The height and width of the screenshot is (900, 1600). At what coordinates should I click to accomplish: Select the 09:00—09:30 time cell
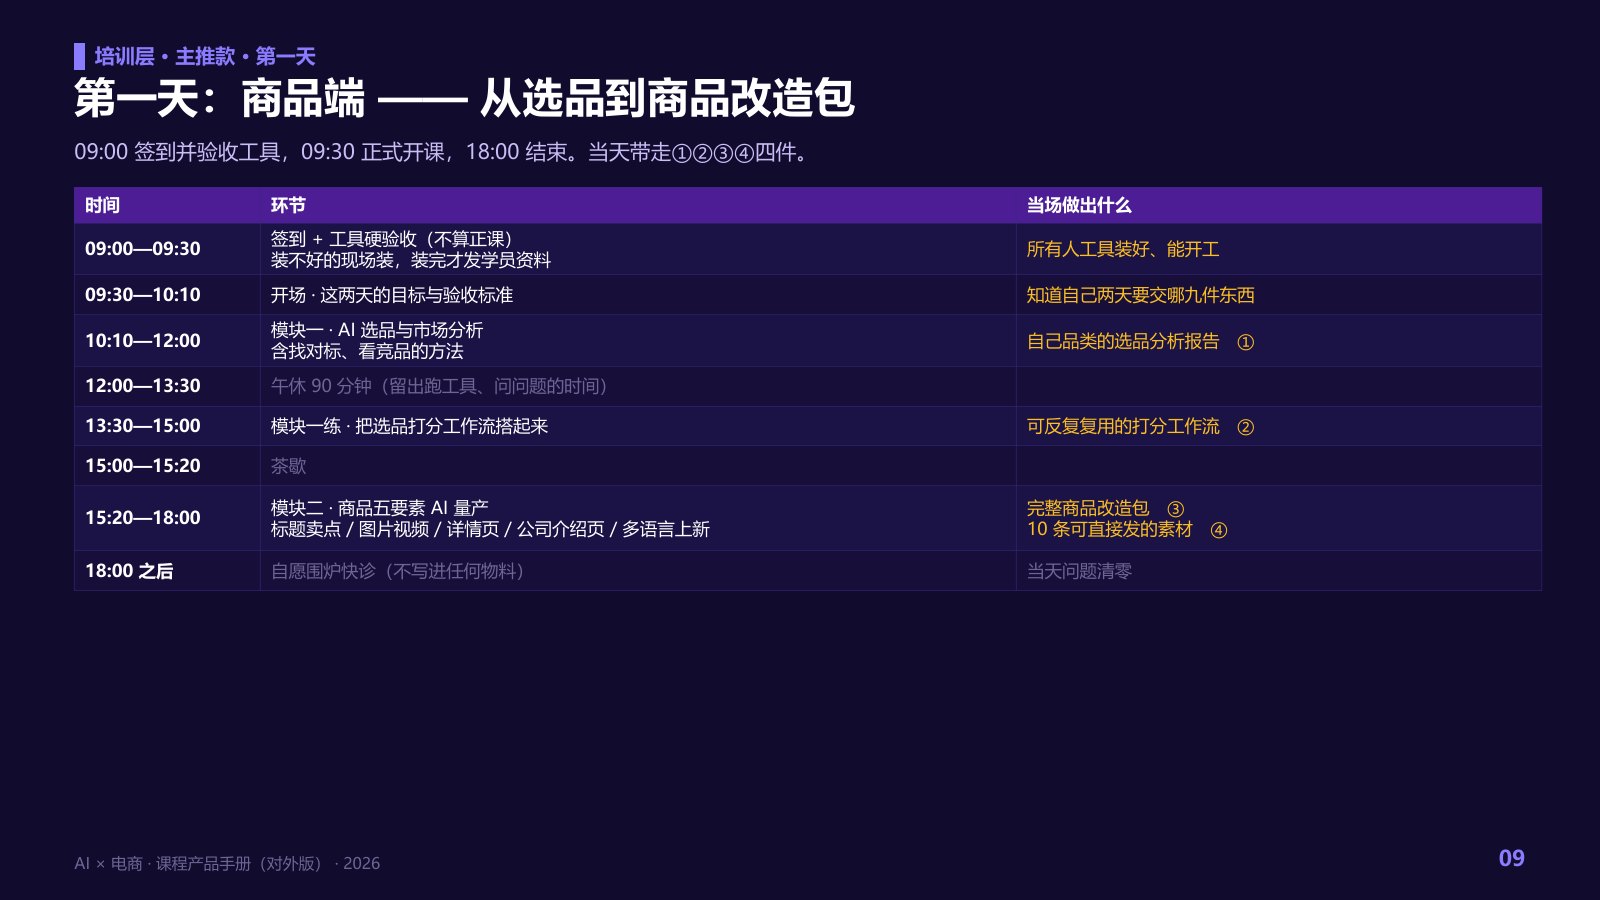coord(167,249)
